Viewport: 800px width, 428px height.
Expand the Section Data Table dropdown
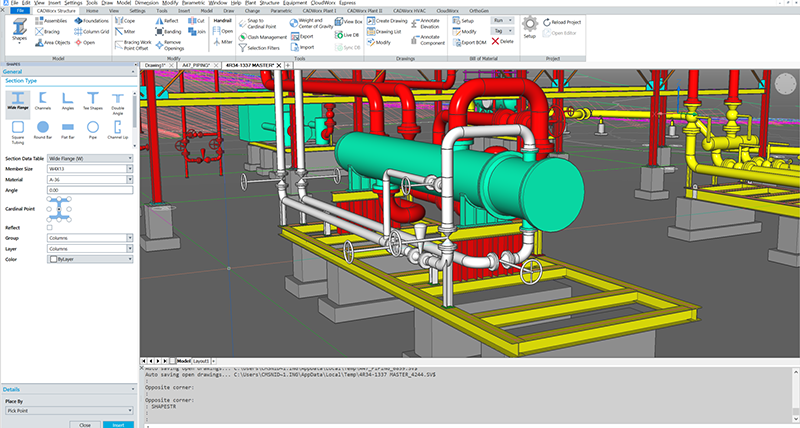130,159
